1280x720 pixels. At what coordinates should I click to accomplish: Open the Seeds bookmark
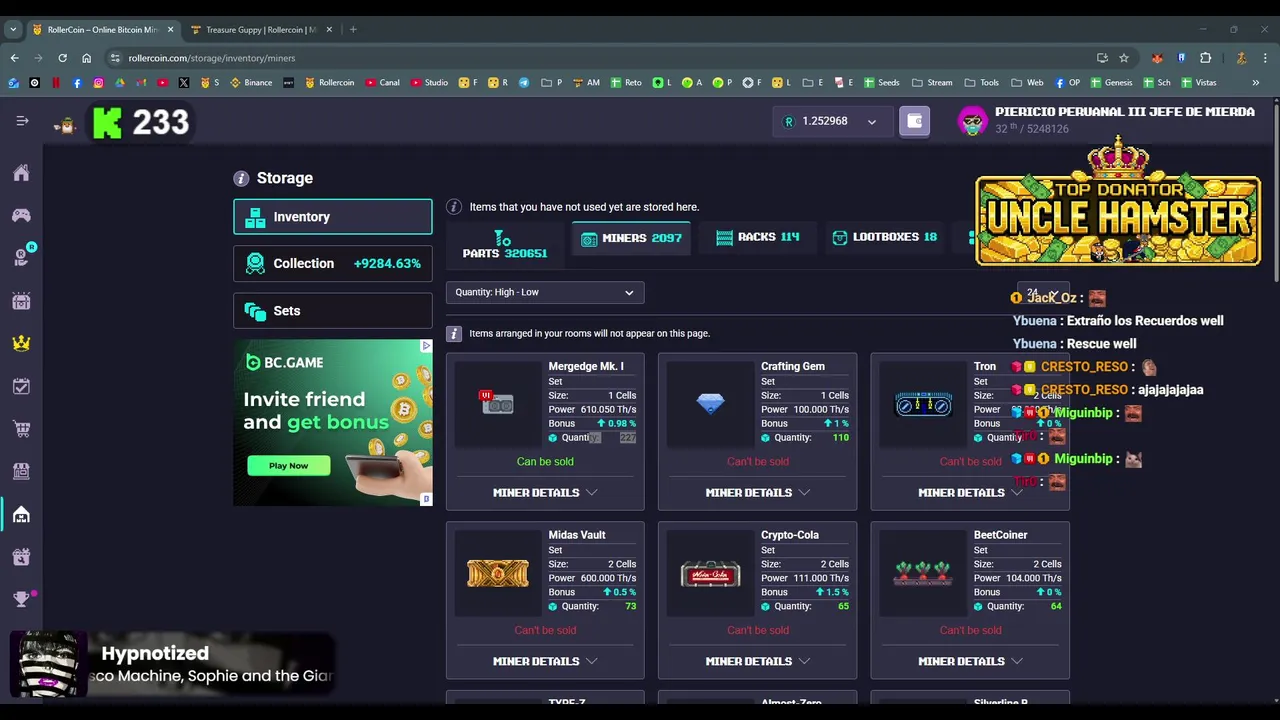click(x=881, y=83)
